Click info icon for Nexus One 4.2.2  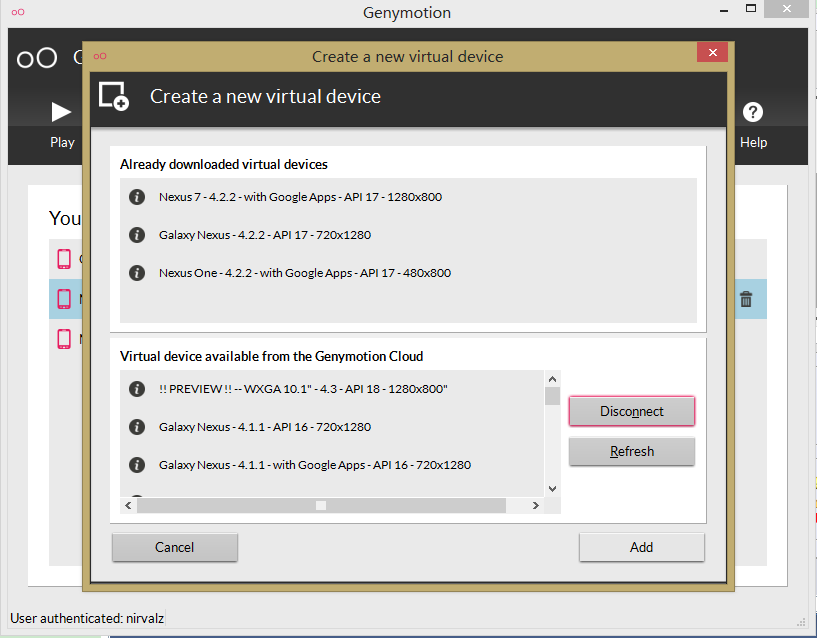click(x=137, y=273)
